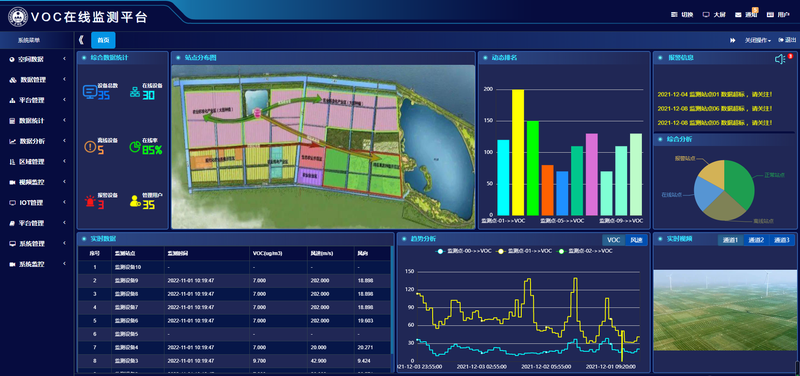Toggle 监测点-00->>VOC legend series in trend chart
Screen dimensions: 800x376
coord(464,251)
